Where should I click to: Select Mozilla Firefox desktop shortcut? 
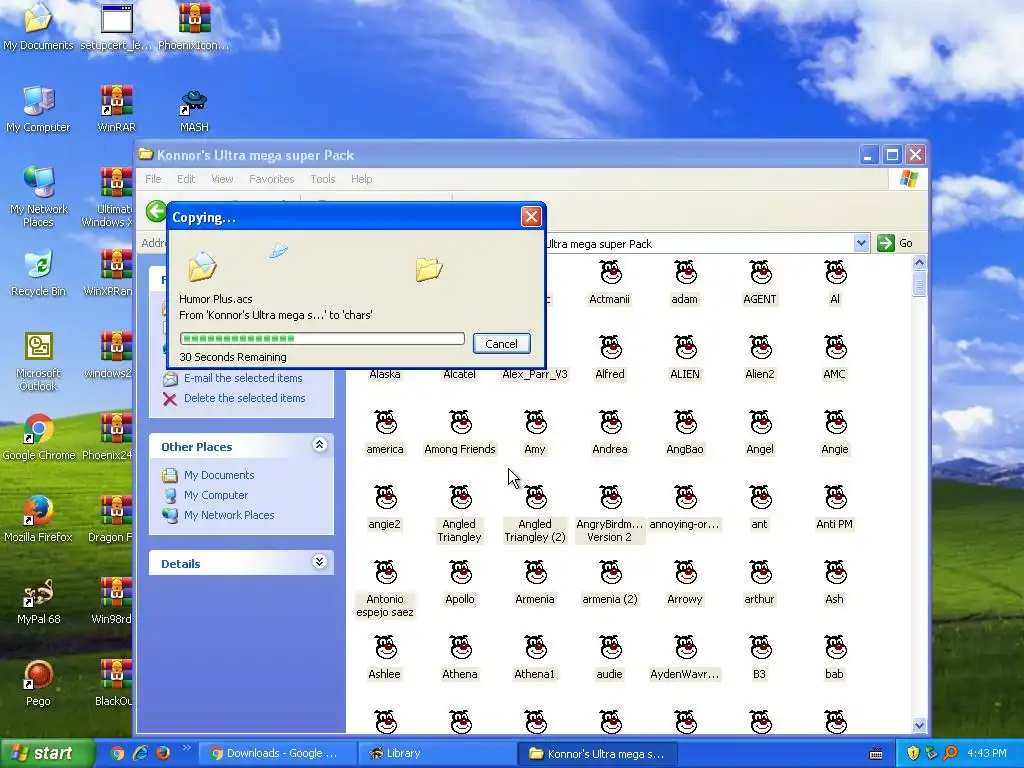coord(38,519)
